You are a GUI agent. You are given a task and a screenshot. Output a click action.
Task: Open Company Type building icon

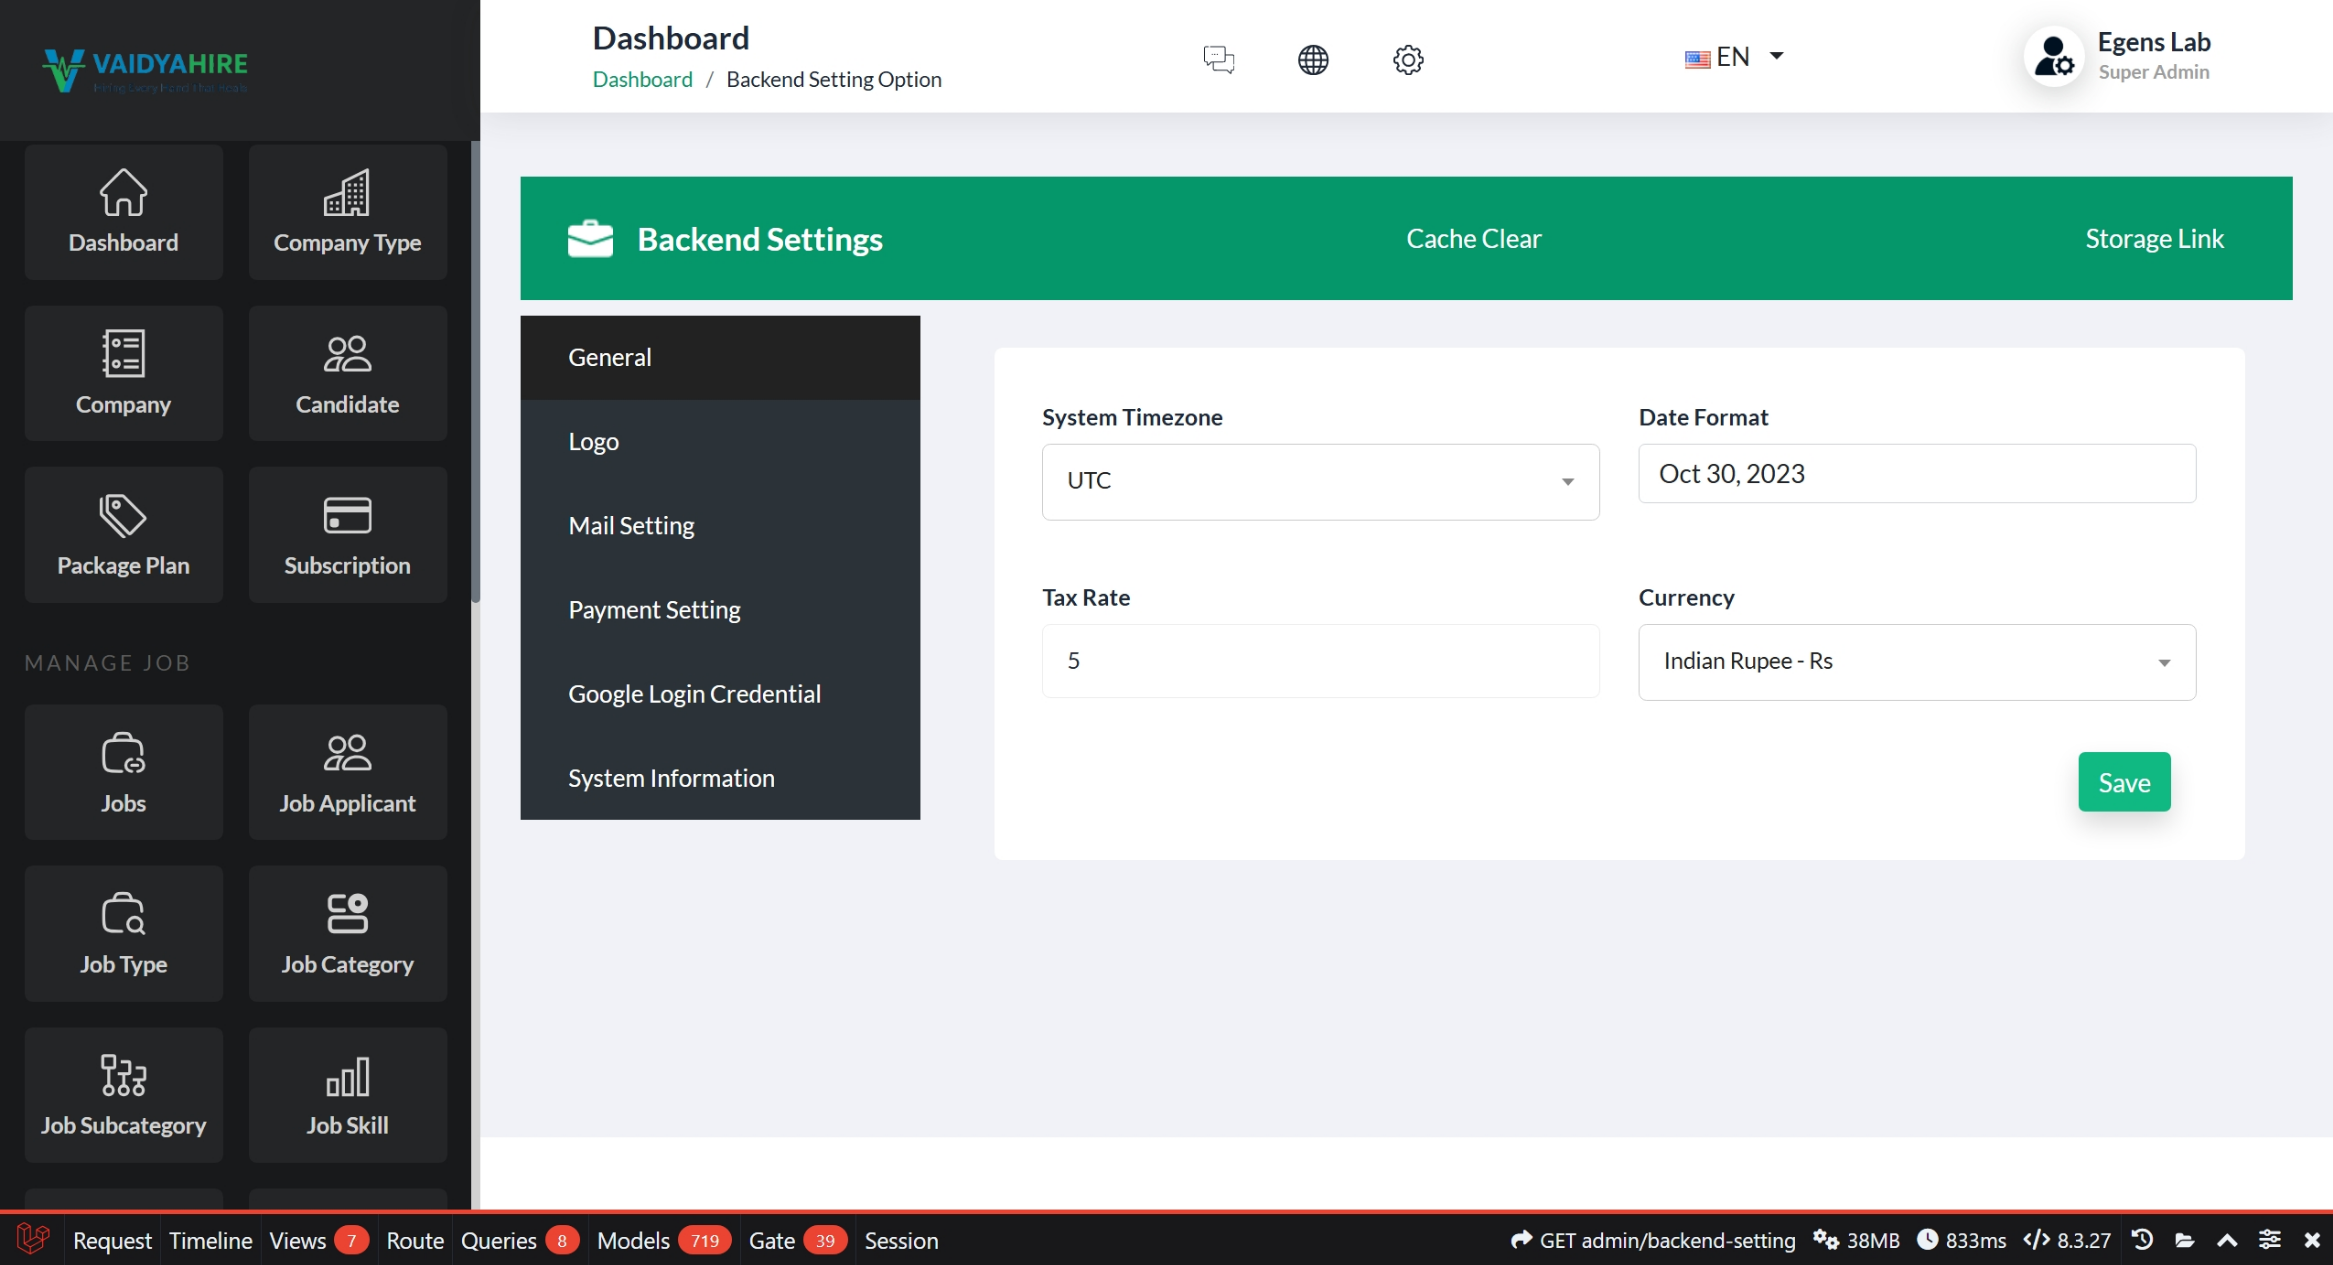click(x=347, y=193)
